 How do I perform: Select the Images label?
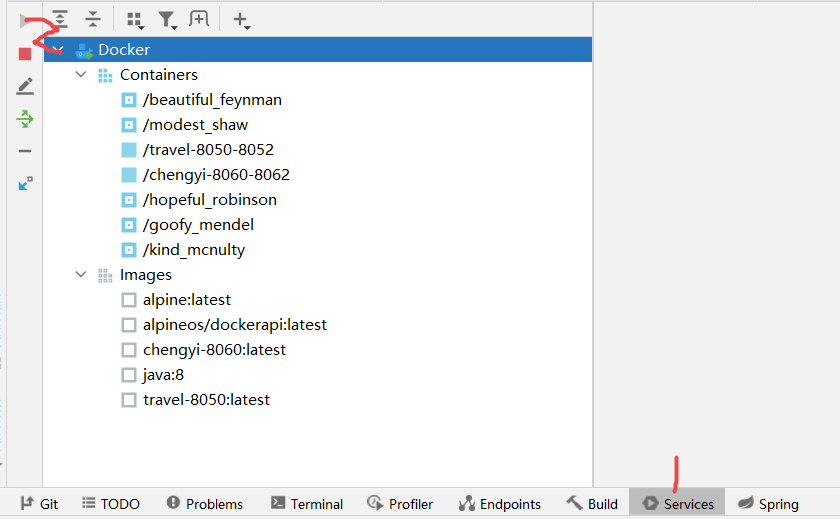tap(146, 275)
